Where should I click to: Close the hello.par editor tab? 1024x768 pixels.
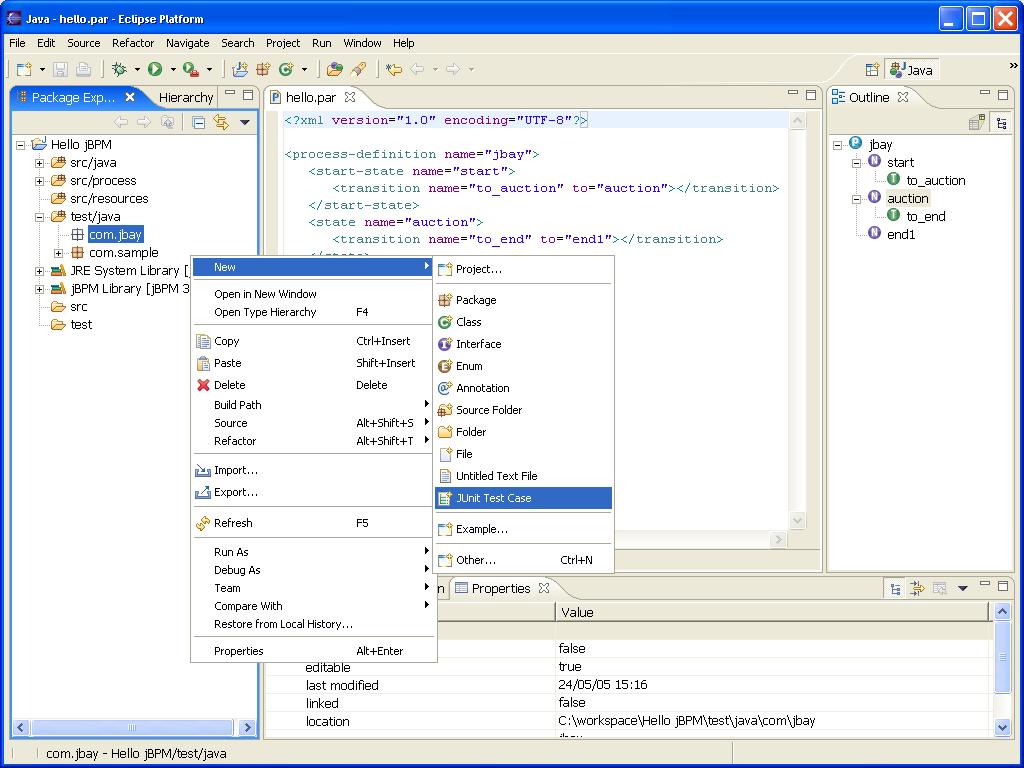350,97
